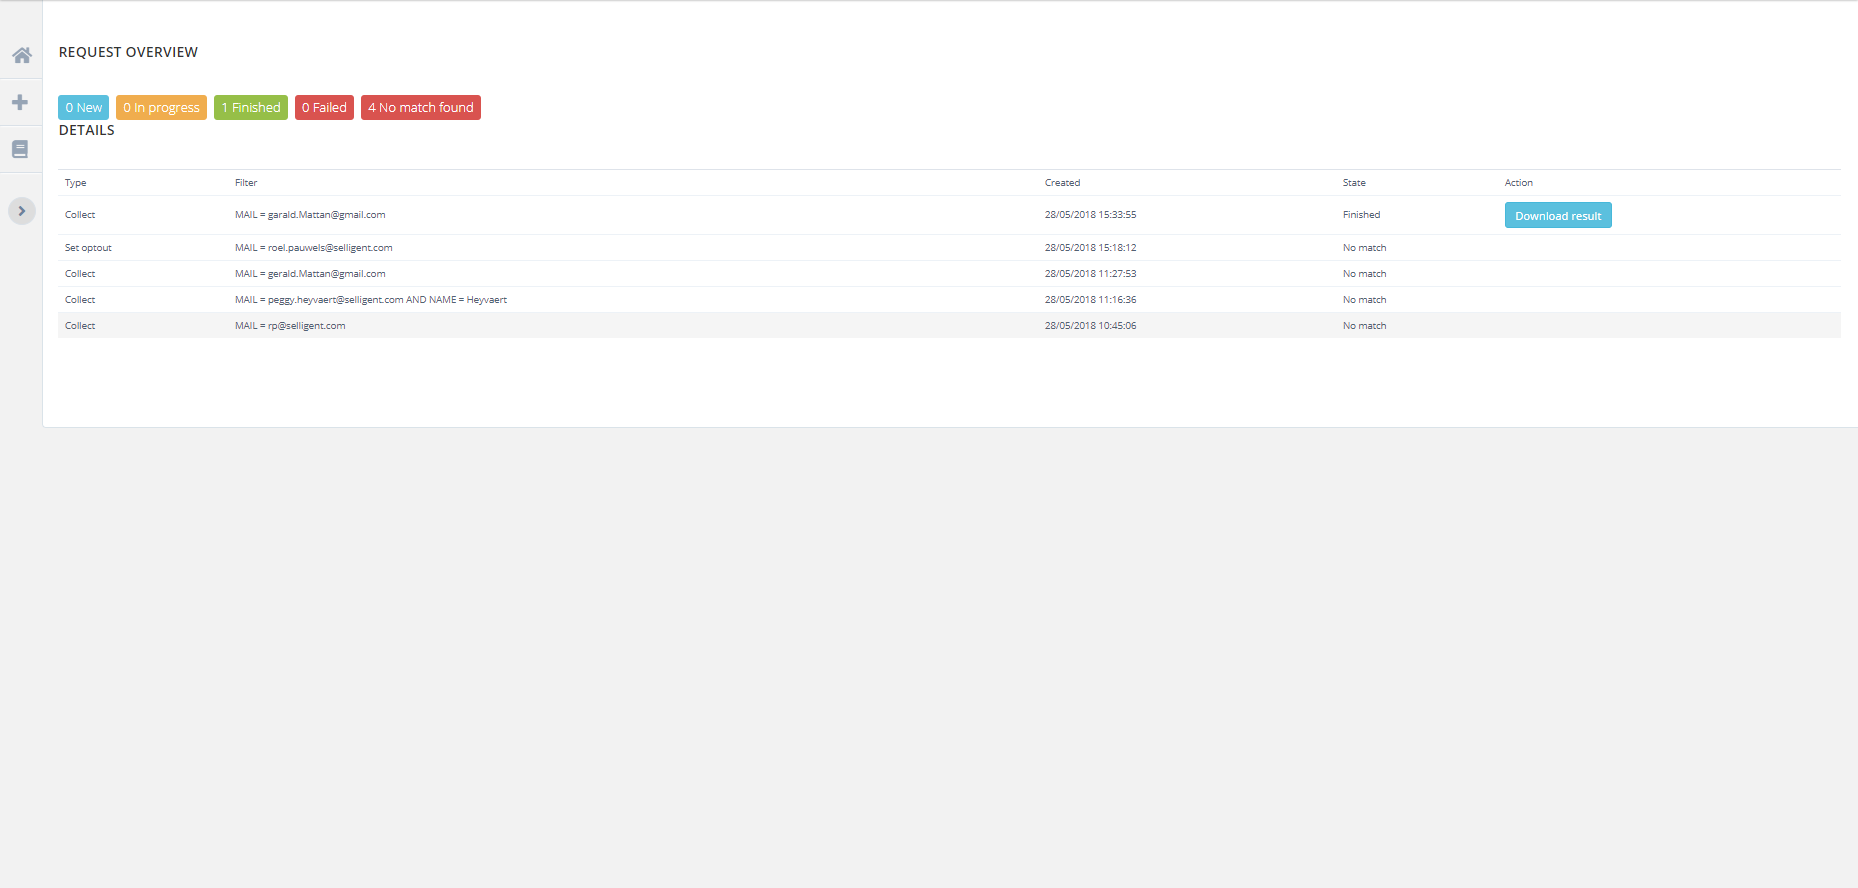Go to the Home icon in sidebar

point(21,55)
